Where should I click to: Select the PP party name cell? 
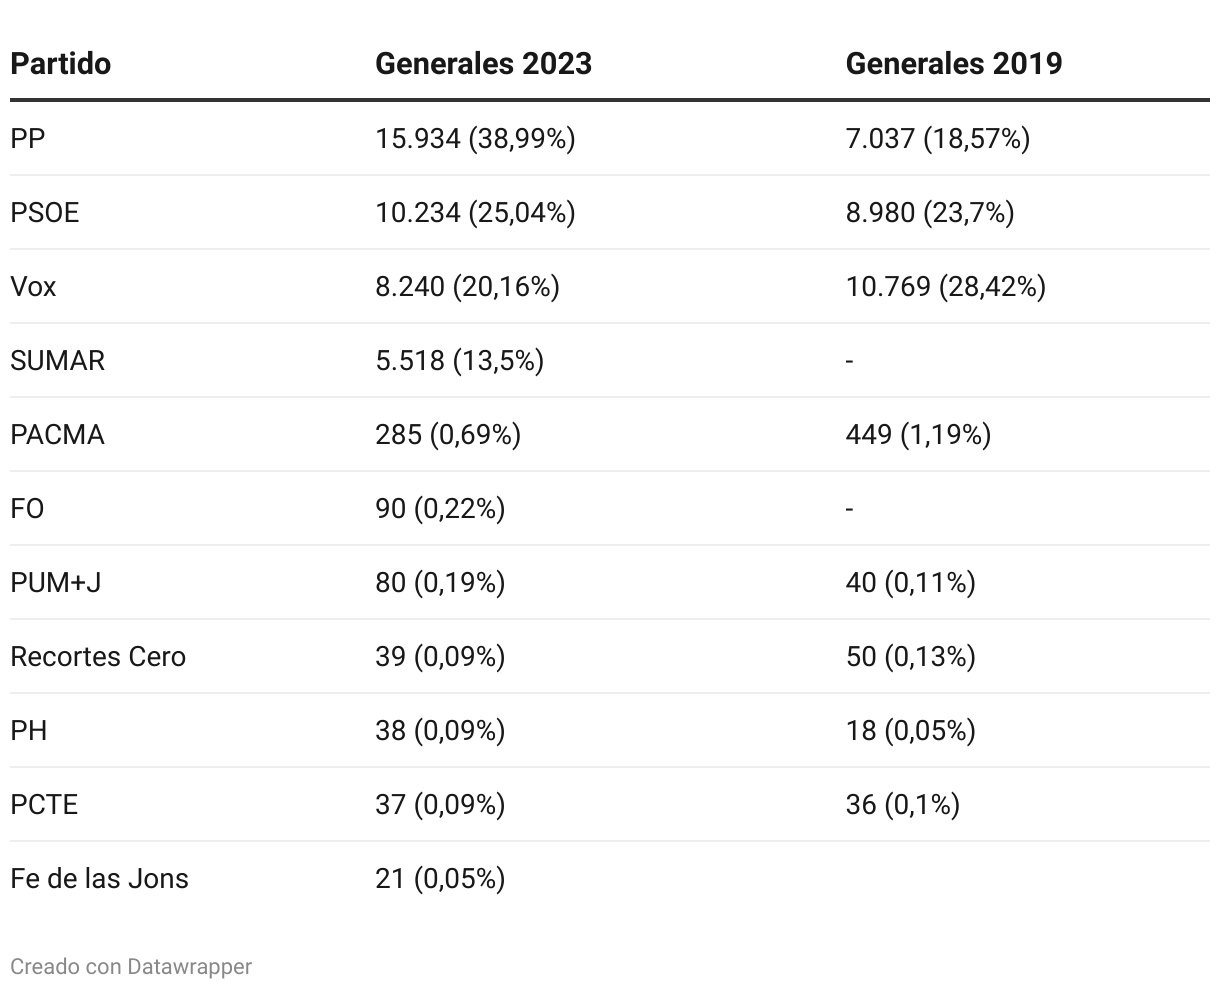click(x=28, y=138)
